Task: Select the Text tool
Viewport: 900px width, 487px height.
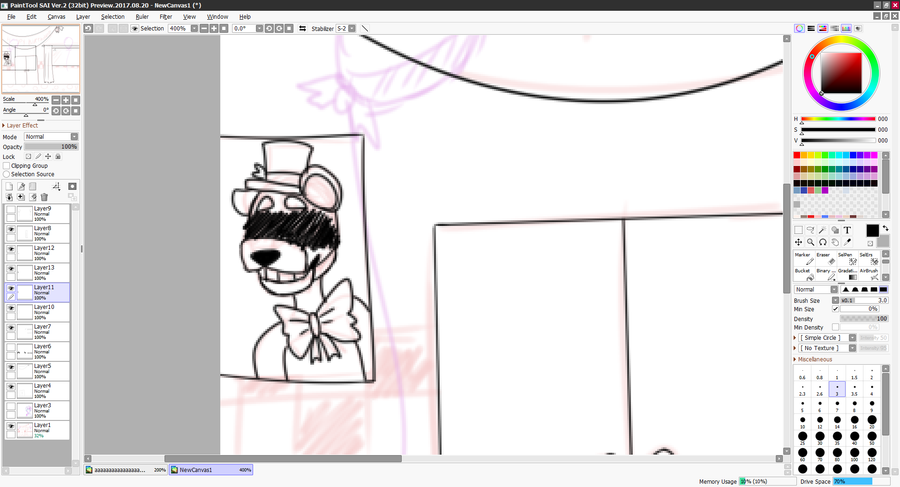Action: coord(847,230)
